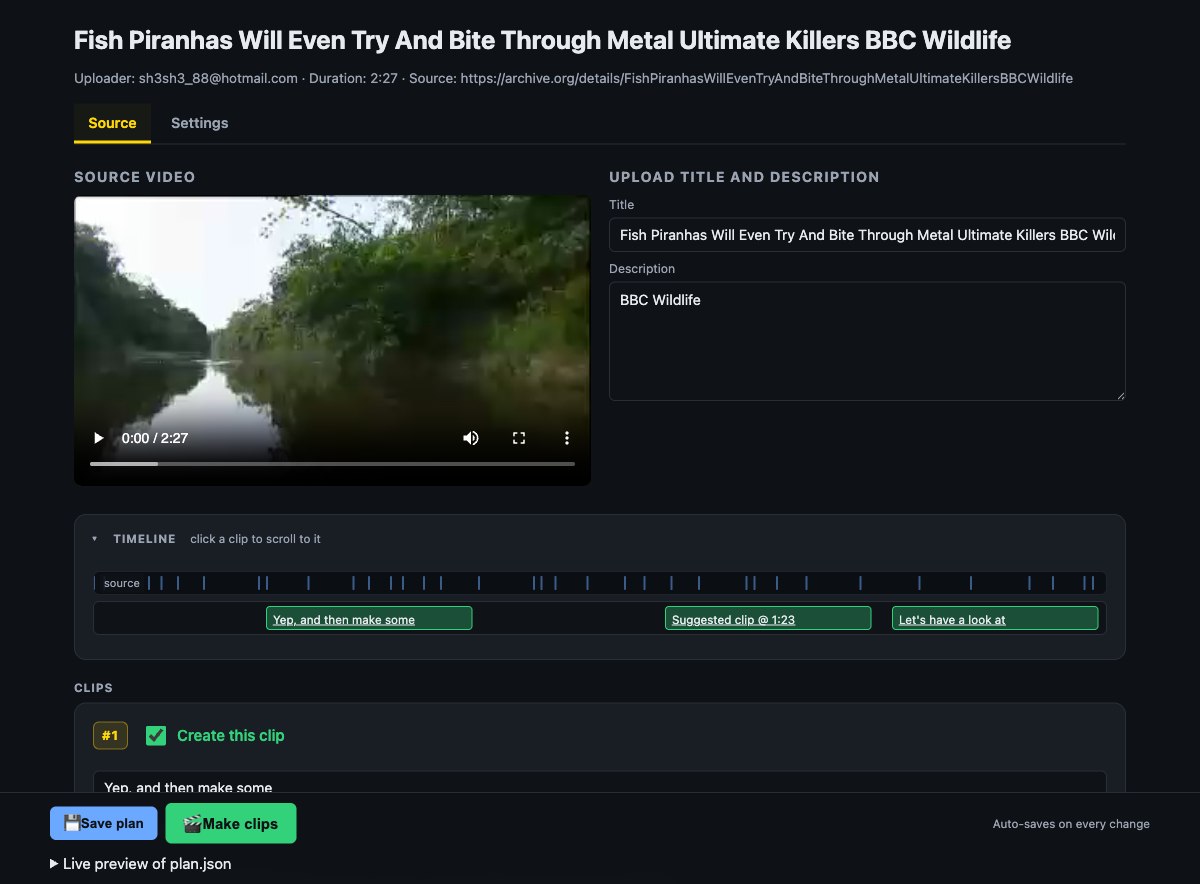Click the CLIPS section heading
1200x884 pixels.
(93, 688)
